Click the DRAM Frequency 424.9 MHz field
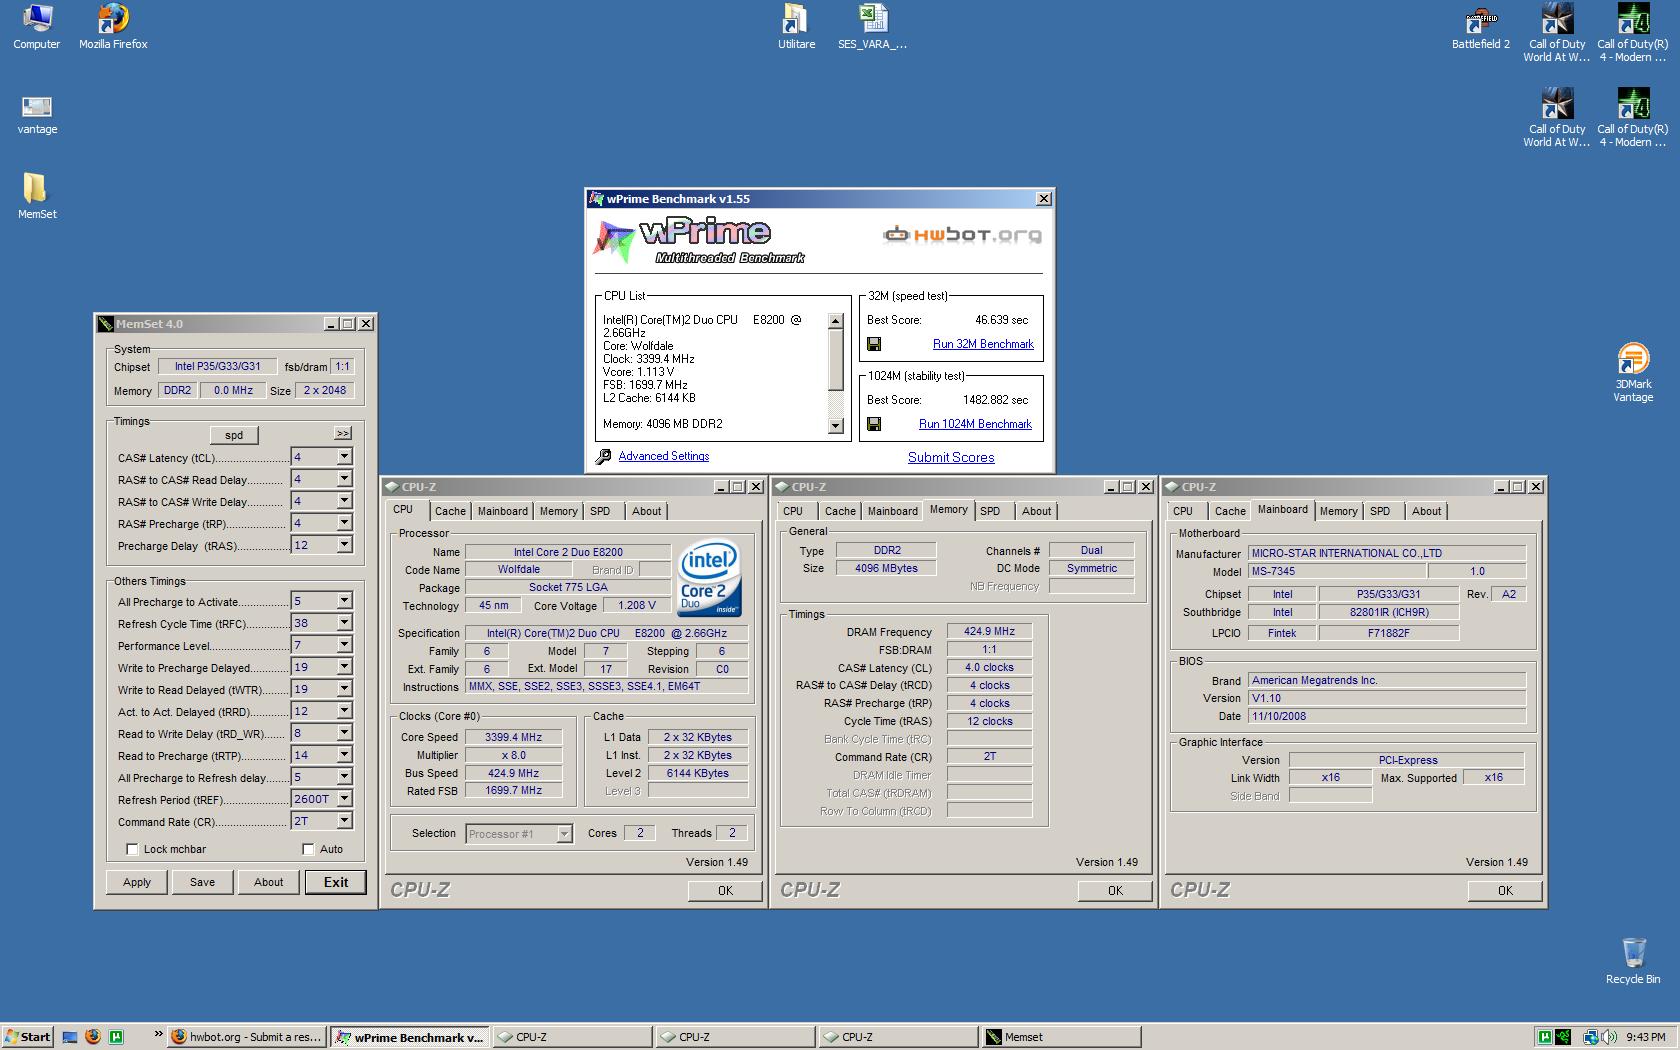Viewport: 1680px width, 1050px height. pyautogui.click(x=989, y=631)
